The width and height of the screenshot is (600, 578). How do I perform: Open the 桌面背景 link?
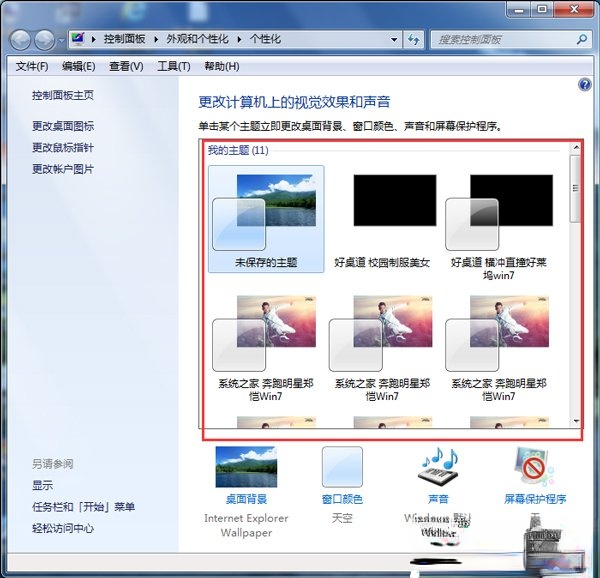(246, 499)
